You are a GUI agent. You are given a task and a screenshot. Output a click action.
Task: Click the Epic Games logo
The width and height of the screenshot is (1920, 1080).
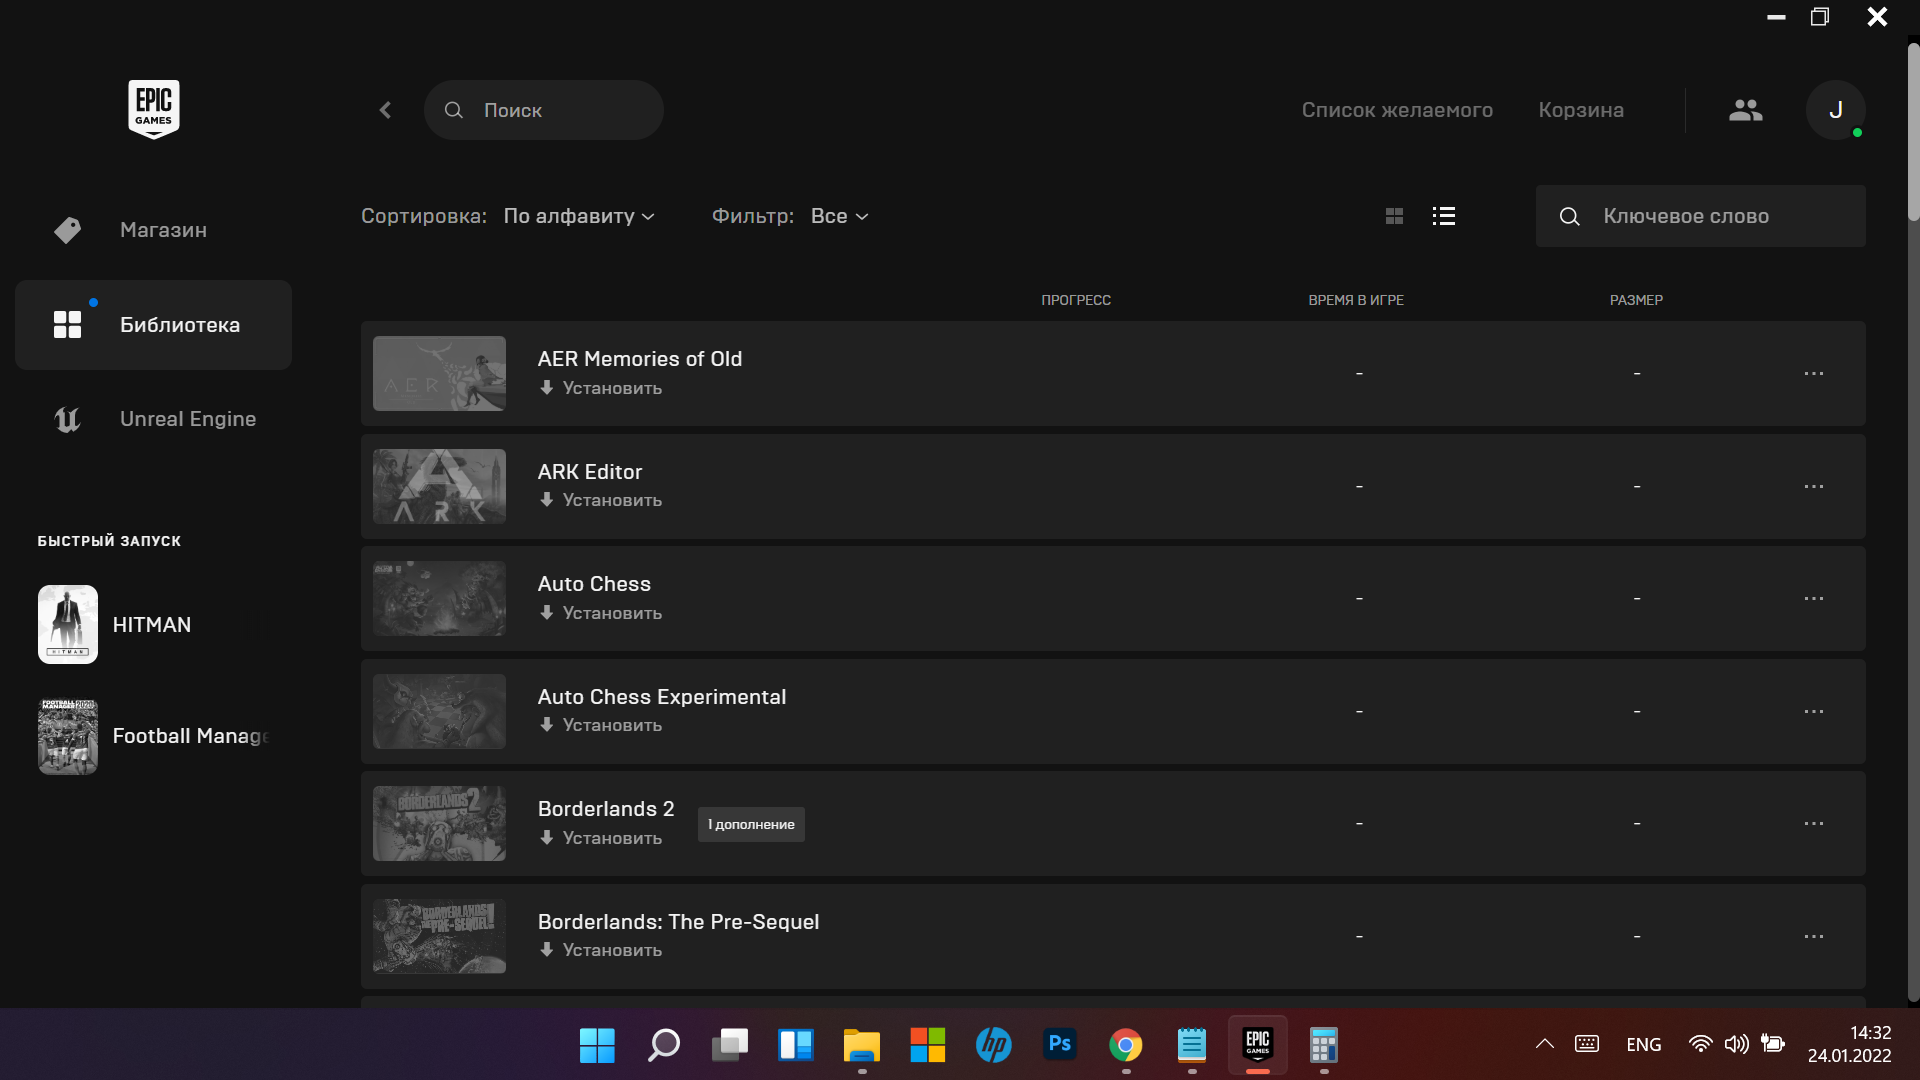tap(153, 109)
